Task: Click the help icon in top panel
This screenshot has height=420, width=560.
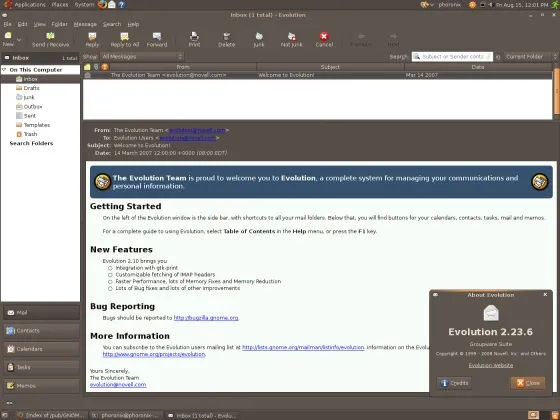Action: point(121,5)
